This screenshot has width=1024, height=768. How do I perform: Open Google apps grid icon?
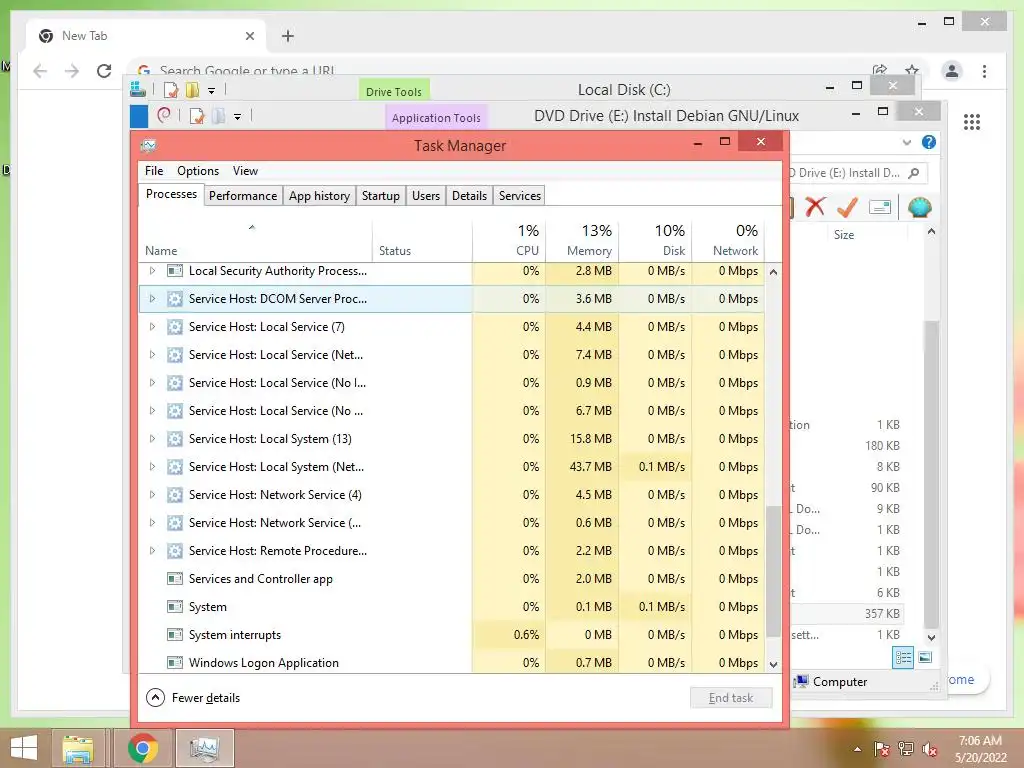(972, 121)
